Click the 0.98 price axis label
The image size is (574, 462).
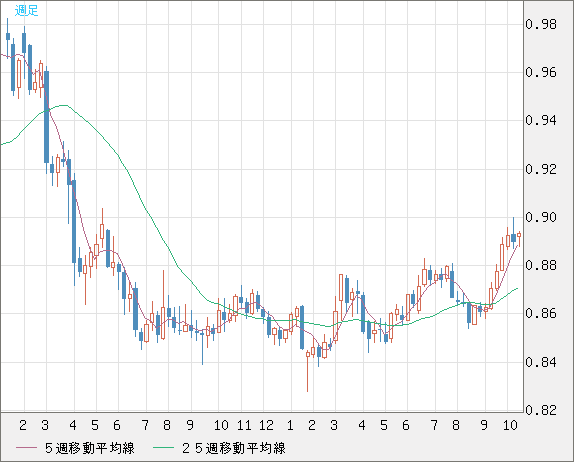tap(541, 25)
